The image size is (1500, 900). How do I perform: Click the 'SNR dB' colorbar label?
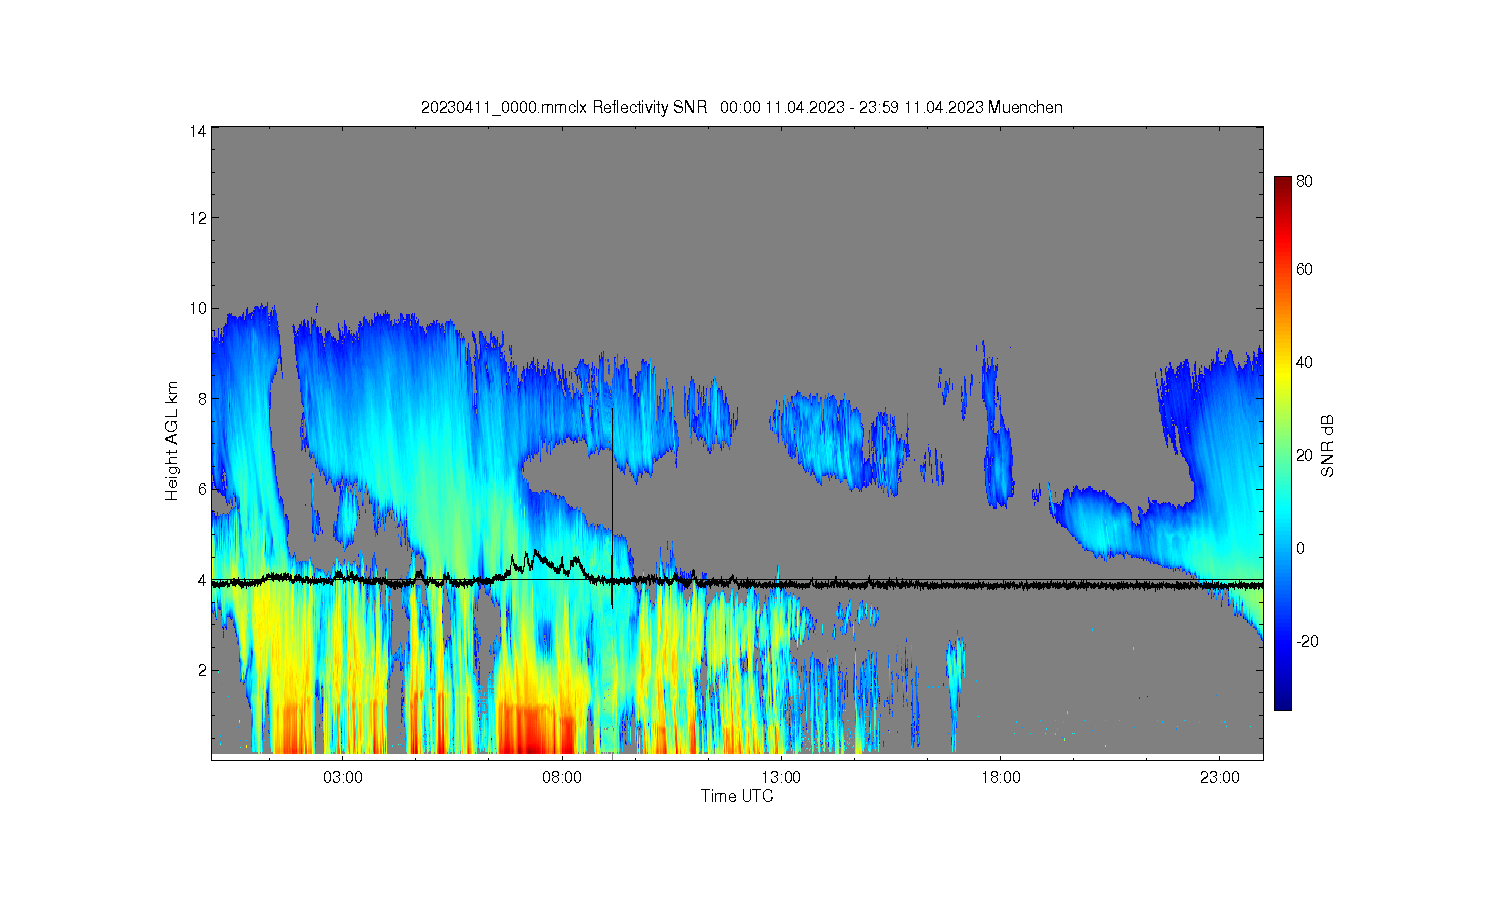coord(1328,445)
